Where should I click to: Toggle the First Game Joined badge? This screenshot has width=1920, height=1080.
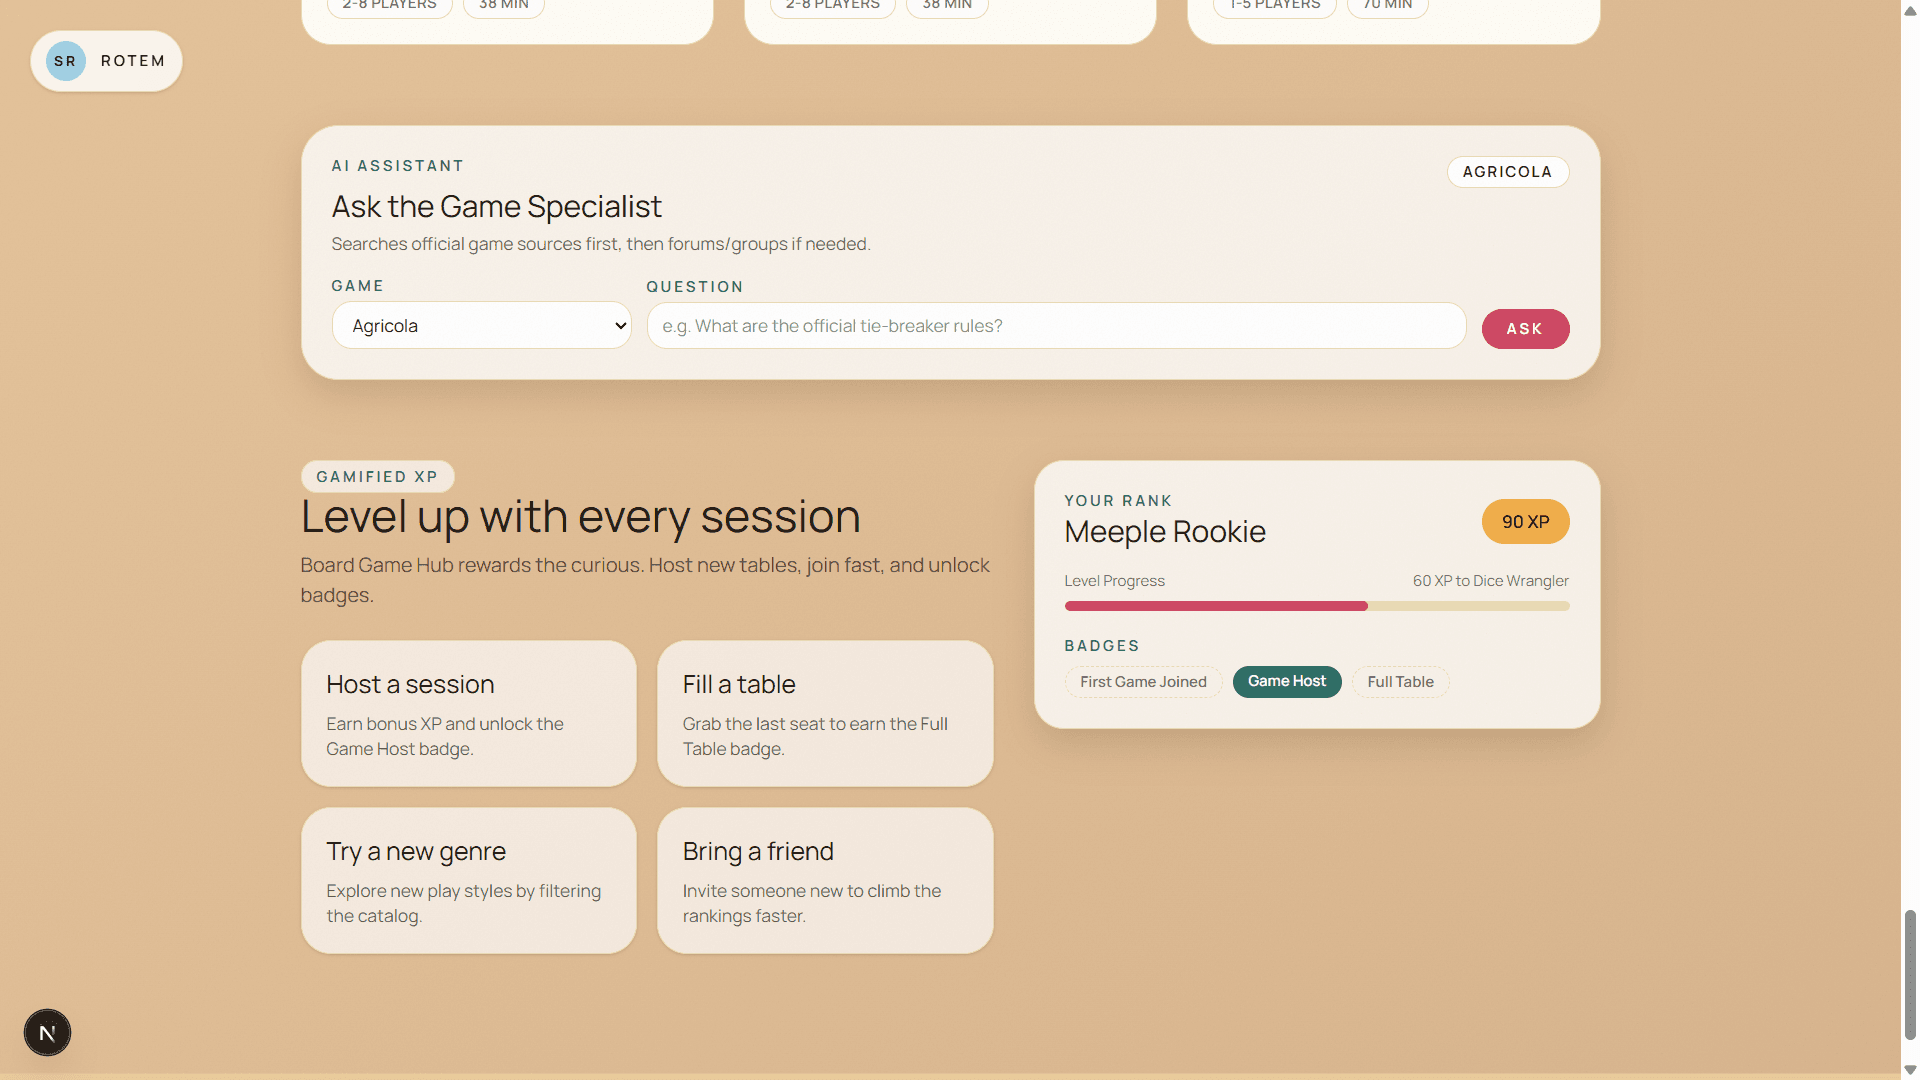click(x=1143, y=681)
